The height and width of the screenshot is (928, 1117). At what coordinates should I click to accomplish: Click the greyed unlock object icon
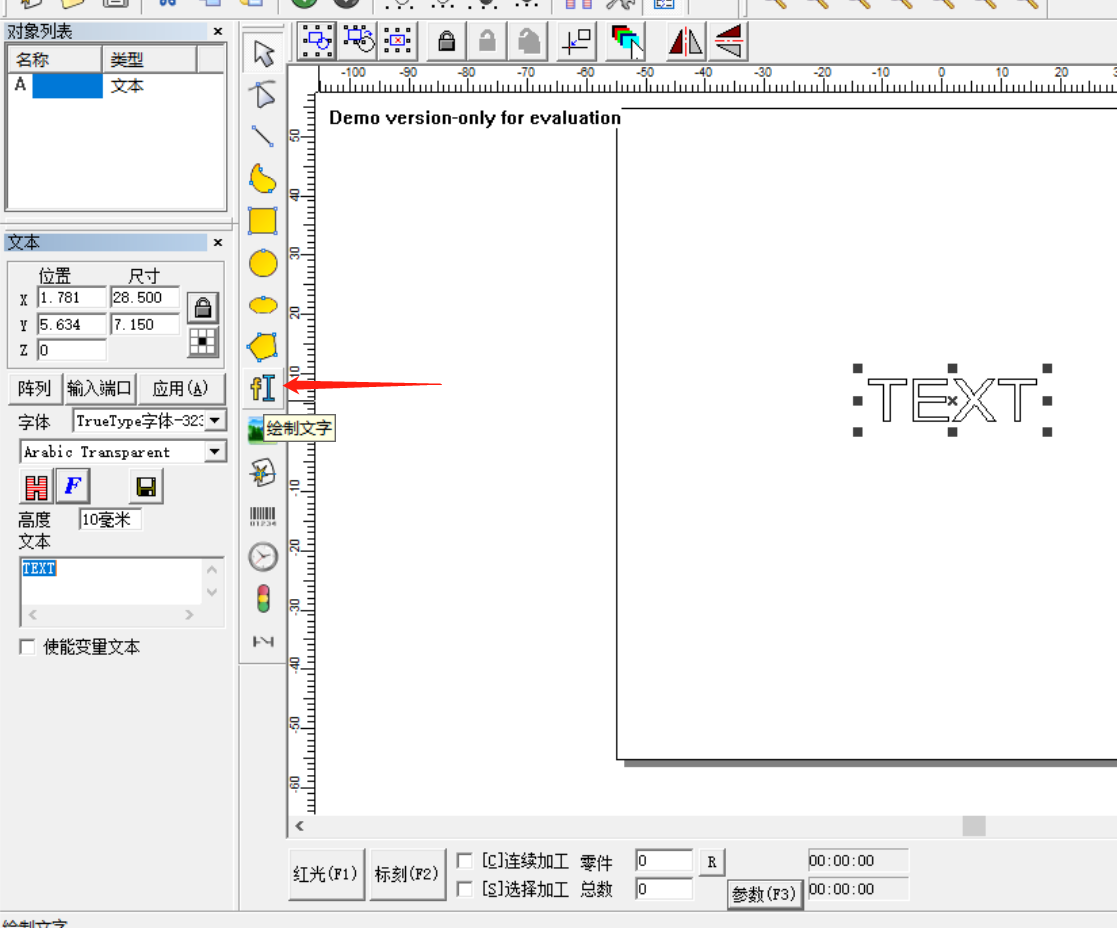coord(487,41)
